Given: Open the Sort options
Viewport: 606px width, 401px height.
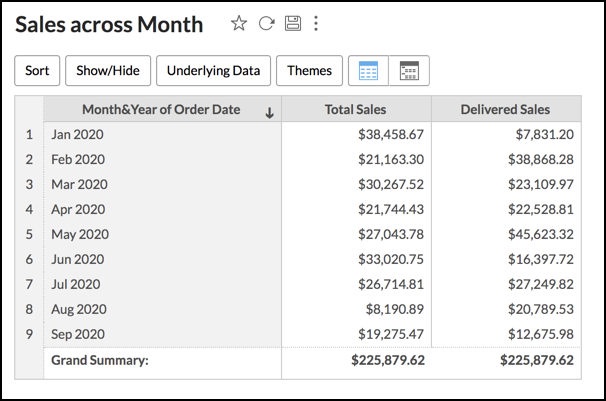Looking at the screenshot, I should point(37,71).
